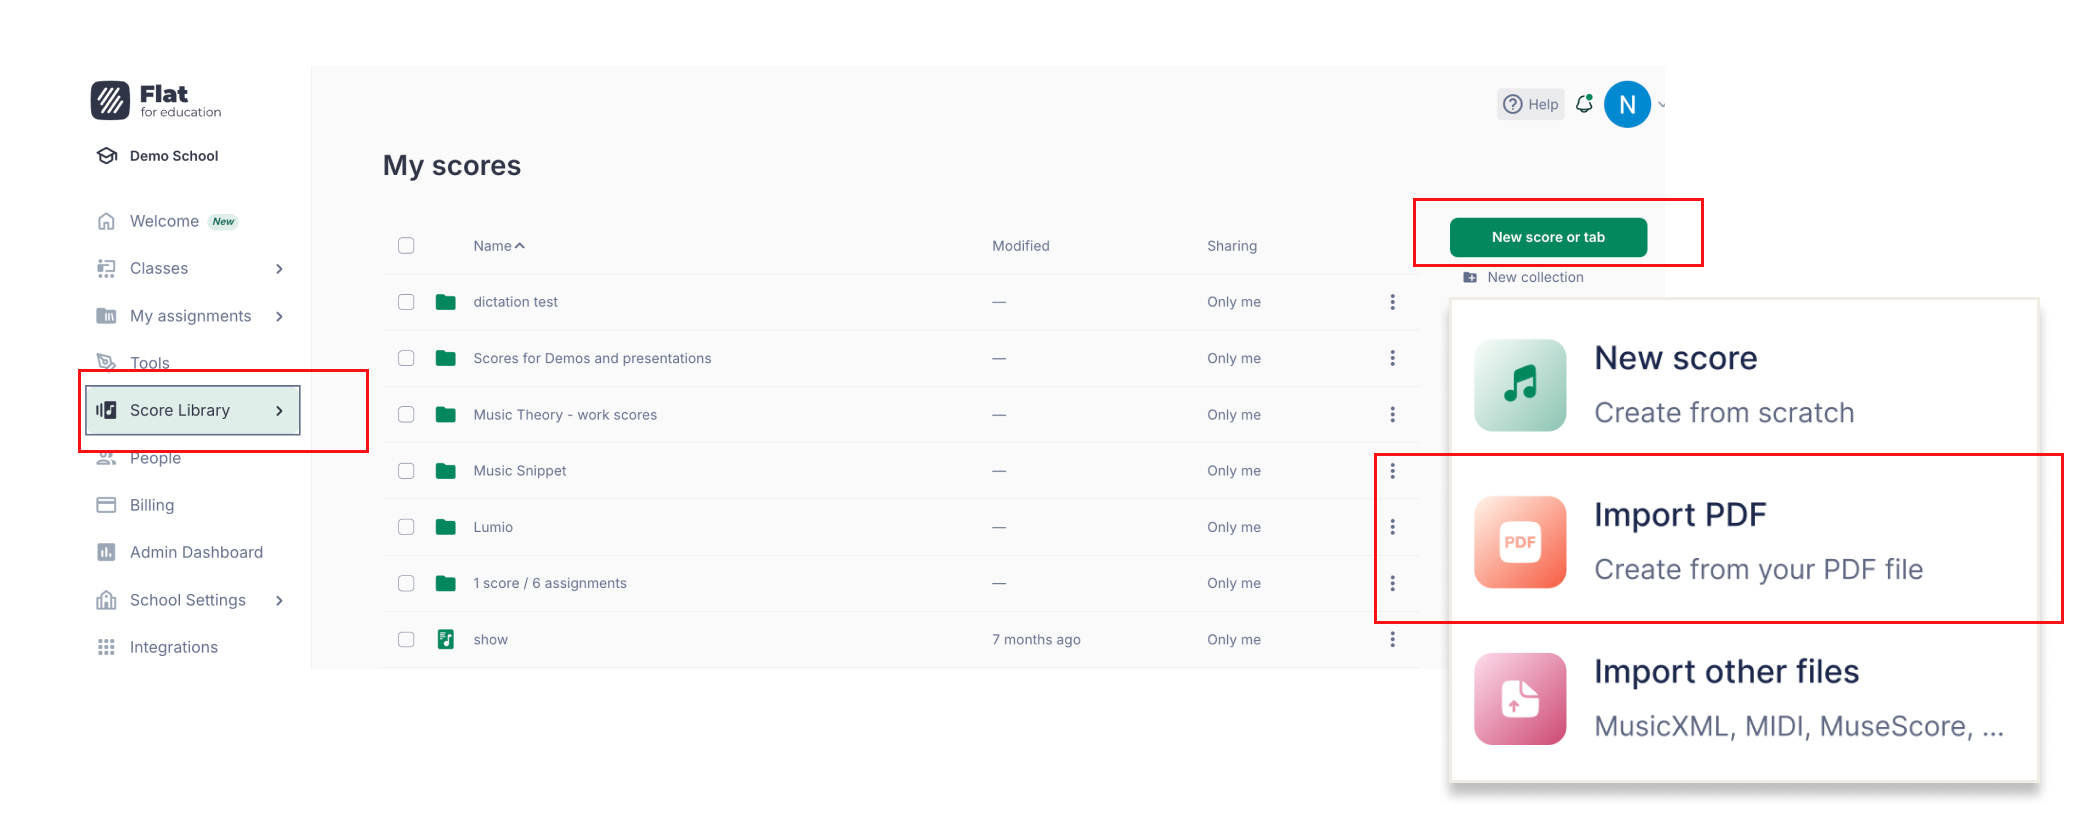Select the Lumio folder checkbox
This screenshot has width=2100, height=840.
(x=406, y=527)
